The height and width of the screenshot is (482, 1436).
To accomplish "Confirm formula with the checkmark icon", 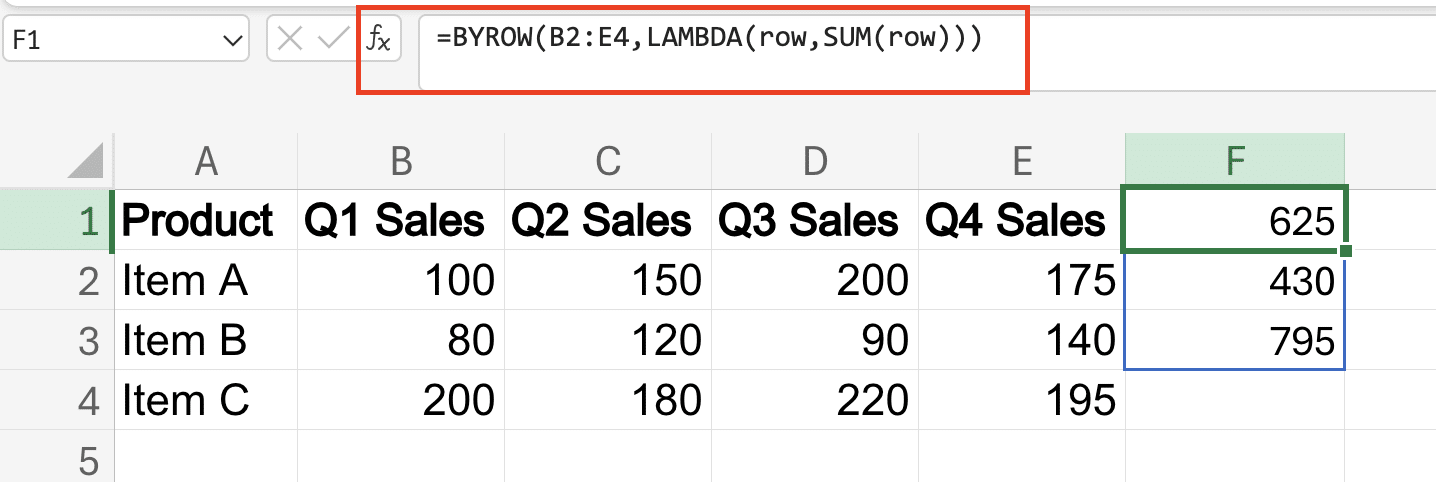I will point(331,40).
